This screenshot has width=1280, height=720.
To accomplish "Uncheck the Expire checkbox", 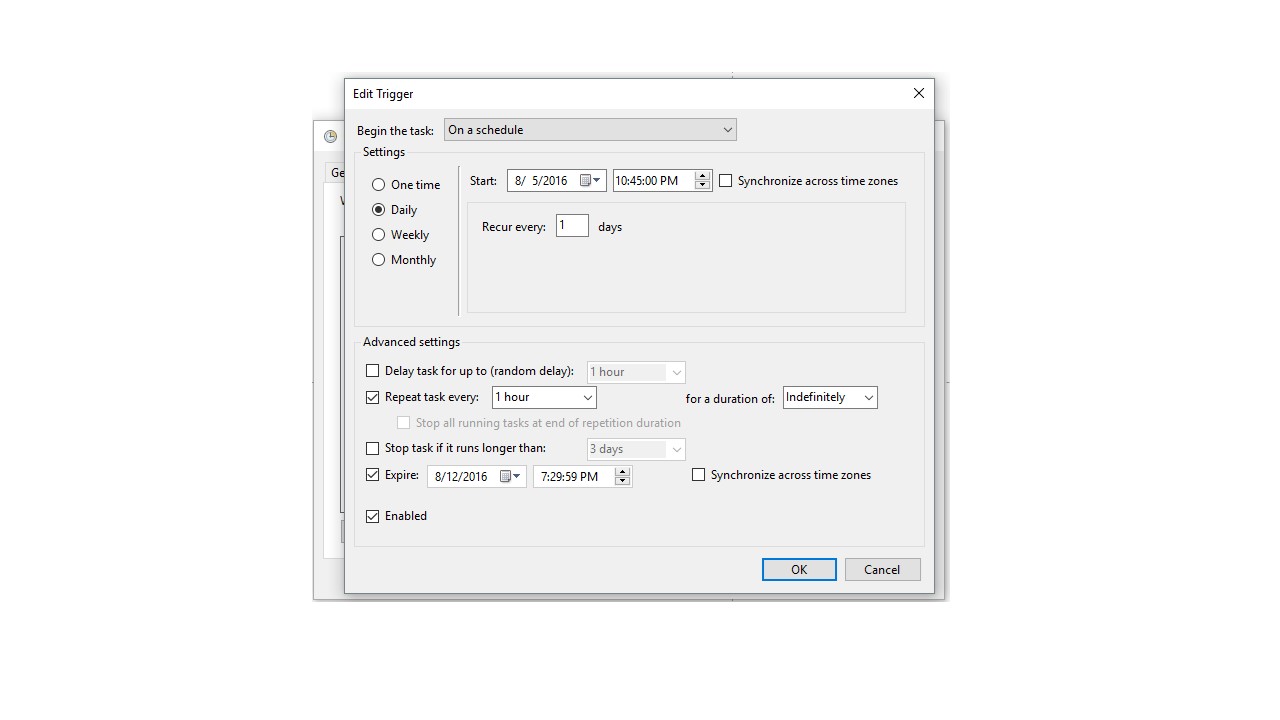I will pos(373,475).
